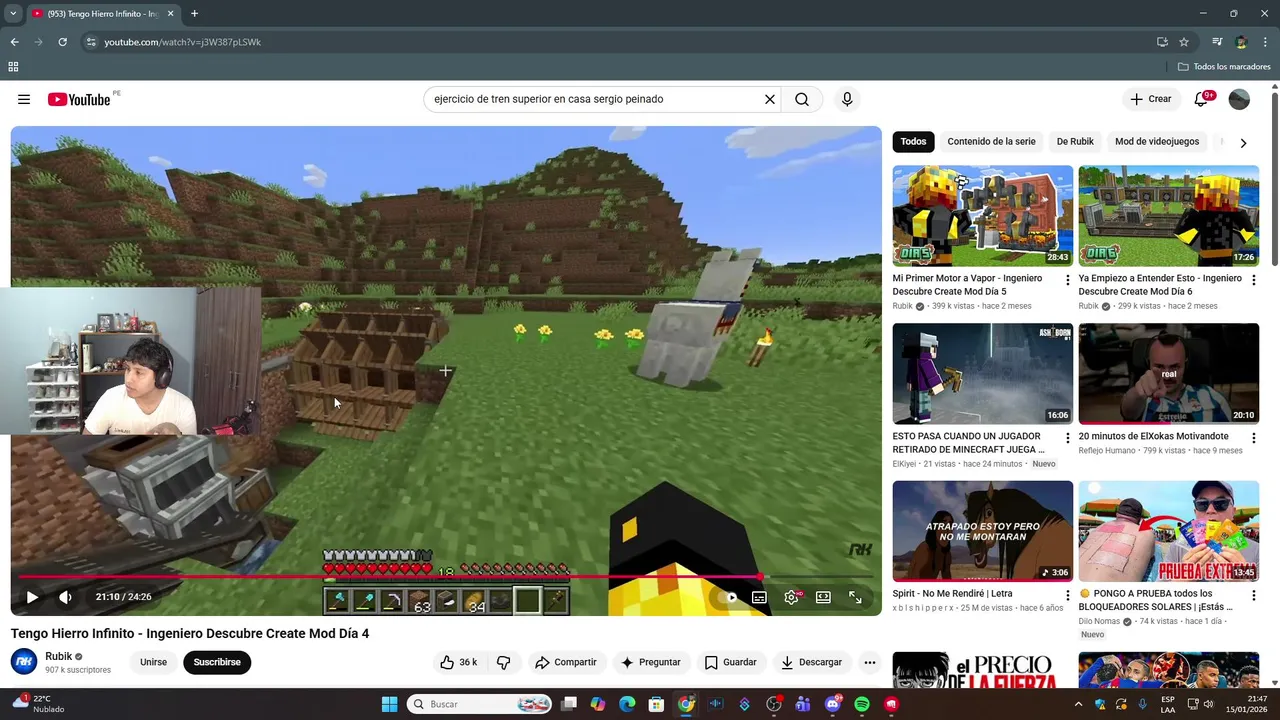Join the channel with Unirse

click(x=153, y=662)
